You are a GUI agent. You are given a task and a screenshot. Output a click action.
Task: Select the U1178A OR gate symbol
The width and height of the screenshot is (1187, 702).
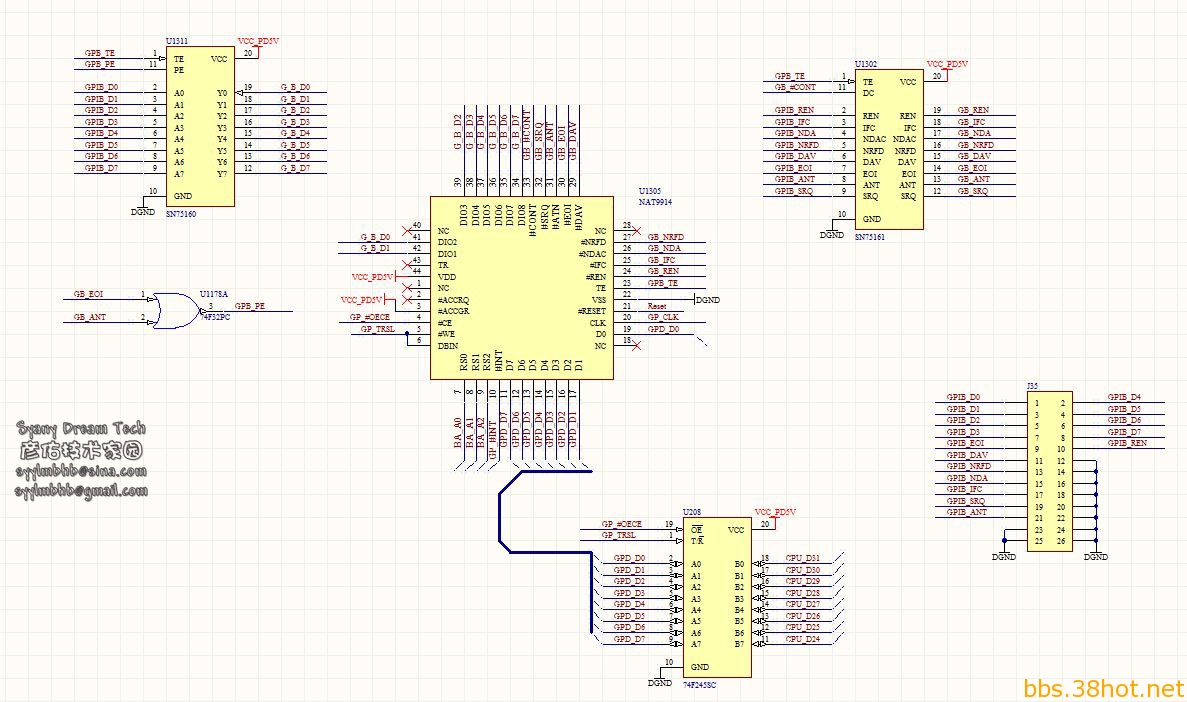(x=176, y=310)
